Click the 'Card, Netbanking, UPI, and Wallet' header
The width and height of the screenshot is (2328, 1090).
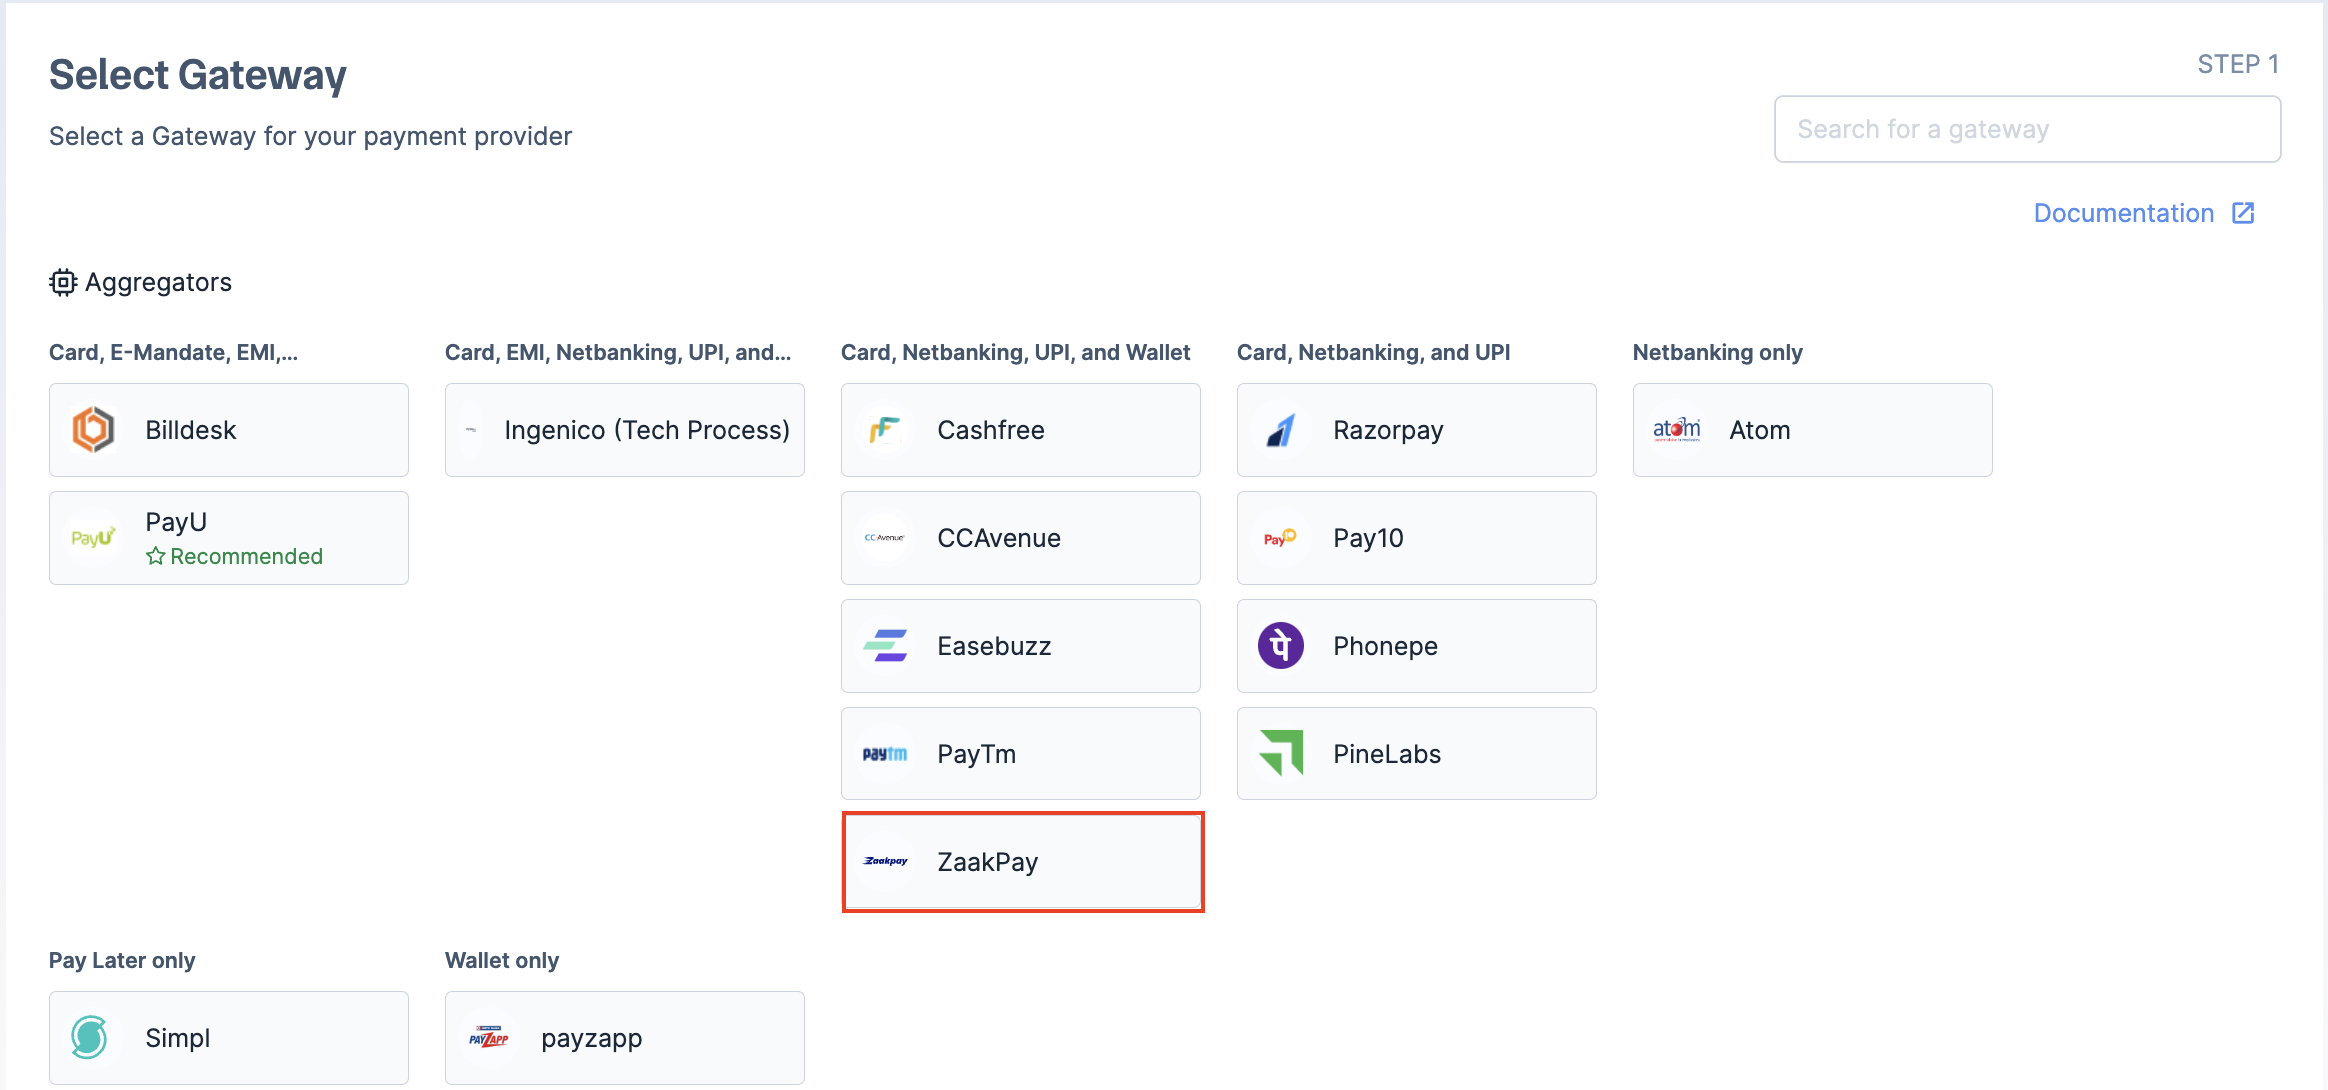(x=1016, y=352)
